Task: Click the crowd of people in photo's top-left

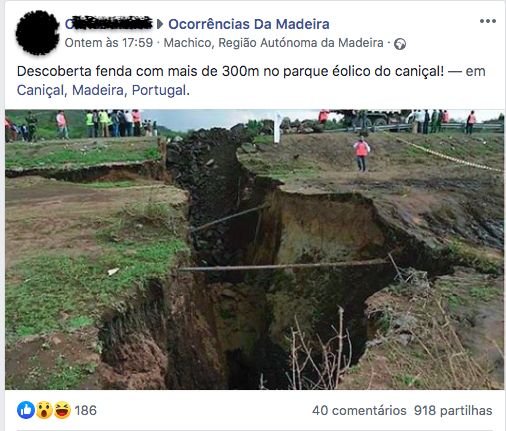Action: [82, 123]
